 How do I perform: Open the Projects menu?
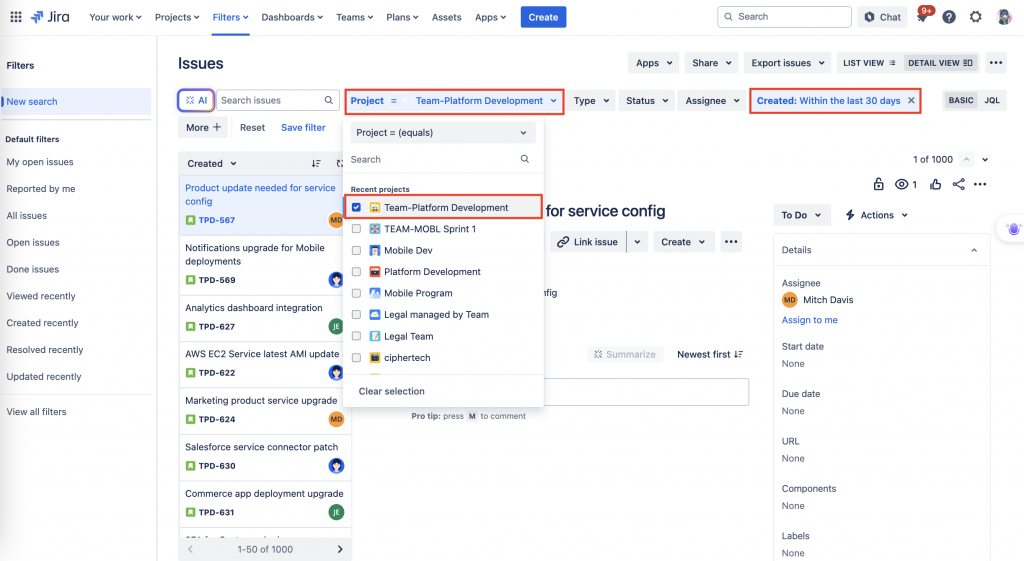pos(177,17)
